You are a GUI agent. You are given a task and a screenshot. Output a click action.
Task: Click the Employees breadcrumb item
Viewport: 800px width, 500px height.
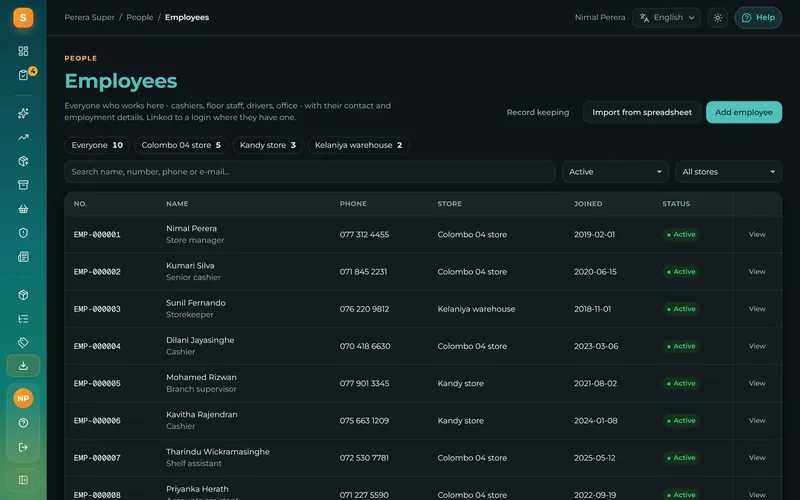coord(187,17)
